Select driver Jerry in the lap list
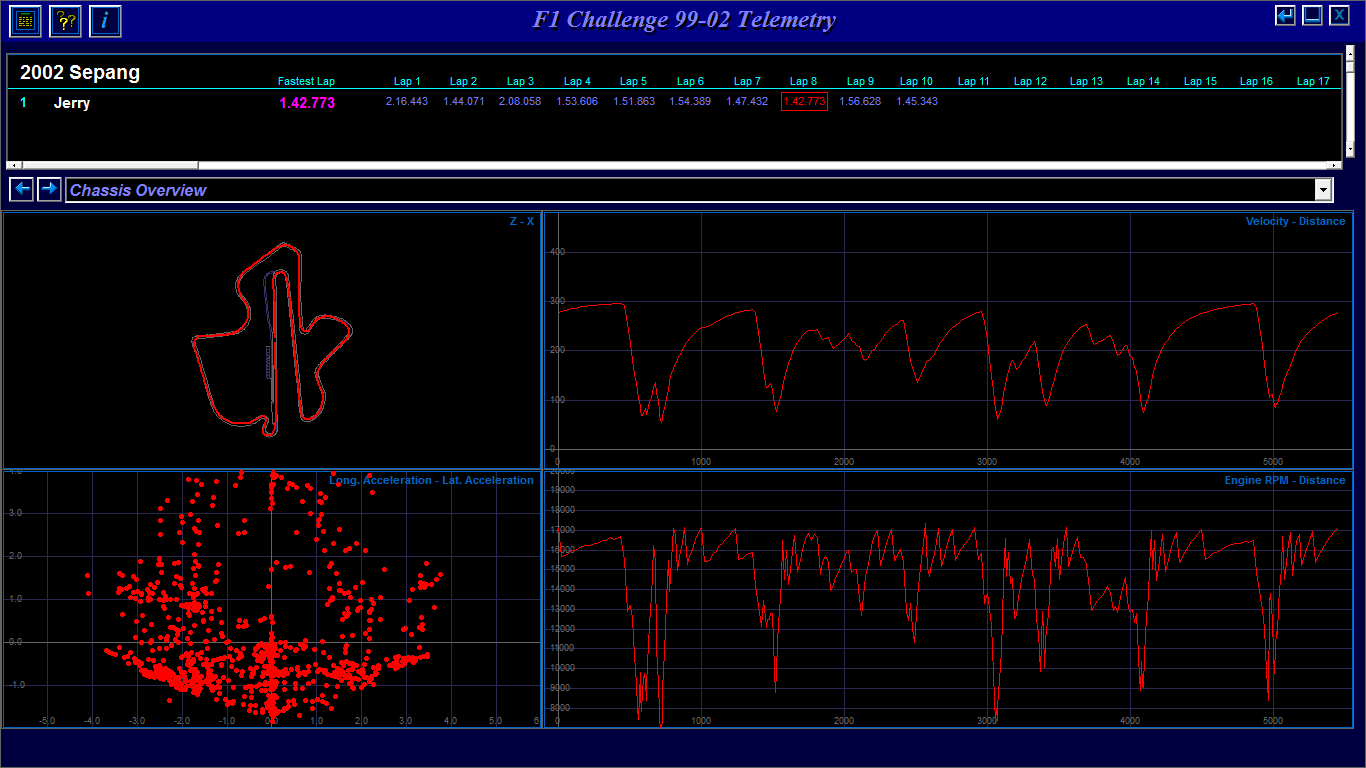The image size is (1366, 768). click(72, 103)
